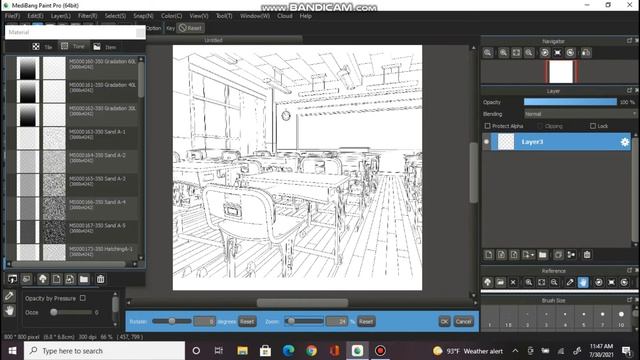640x360 pixels.
Task: Add new layer in Layer panel
Action: pos(489,255)
